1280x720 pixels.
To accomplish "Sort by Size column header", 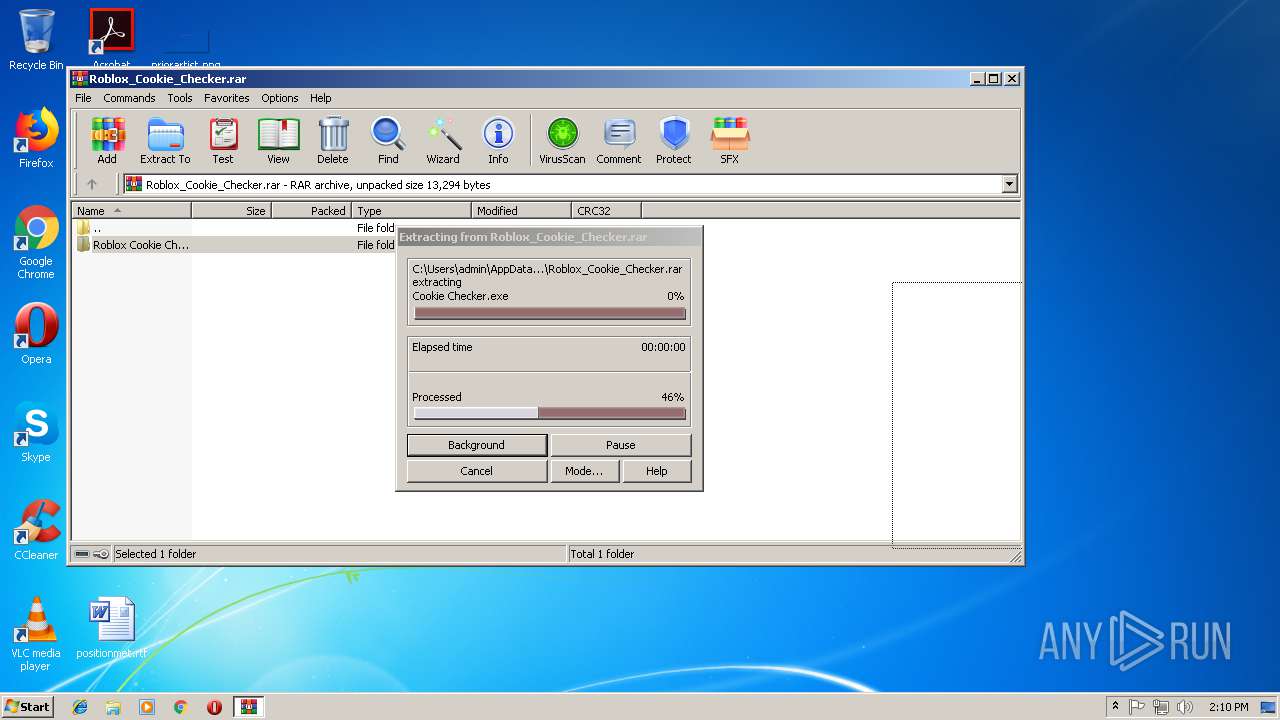I will 231,211.
